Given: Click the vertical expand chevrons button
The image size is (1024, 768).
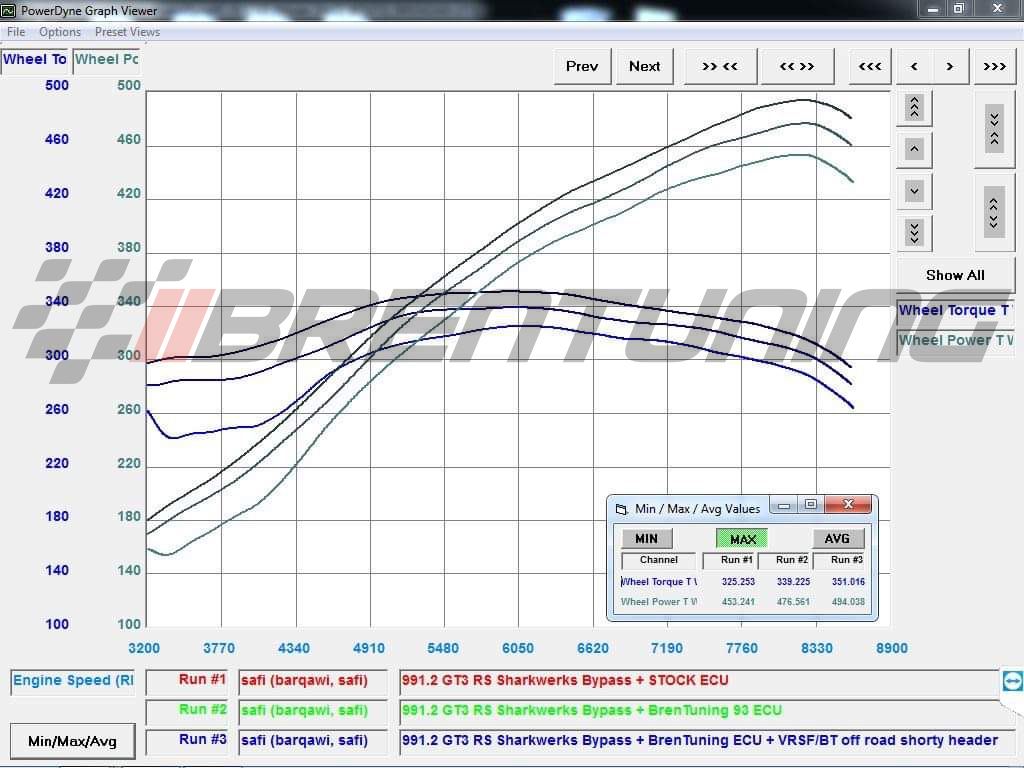Looking at the screenshot, I should 994,212.
